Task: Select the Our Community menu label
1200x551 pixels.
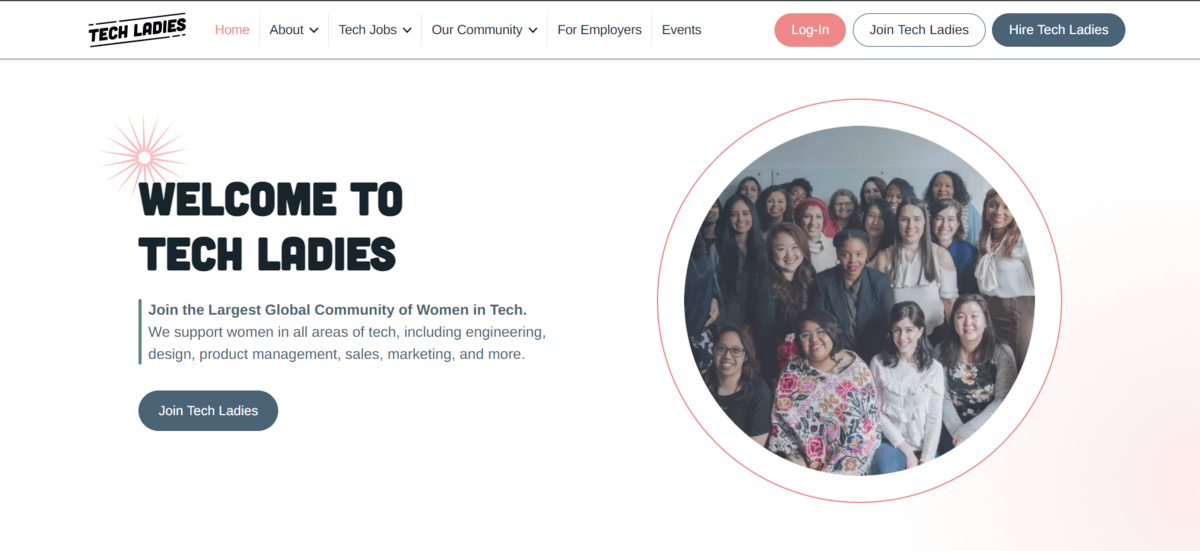Action: point(477,30)
